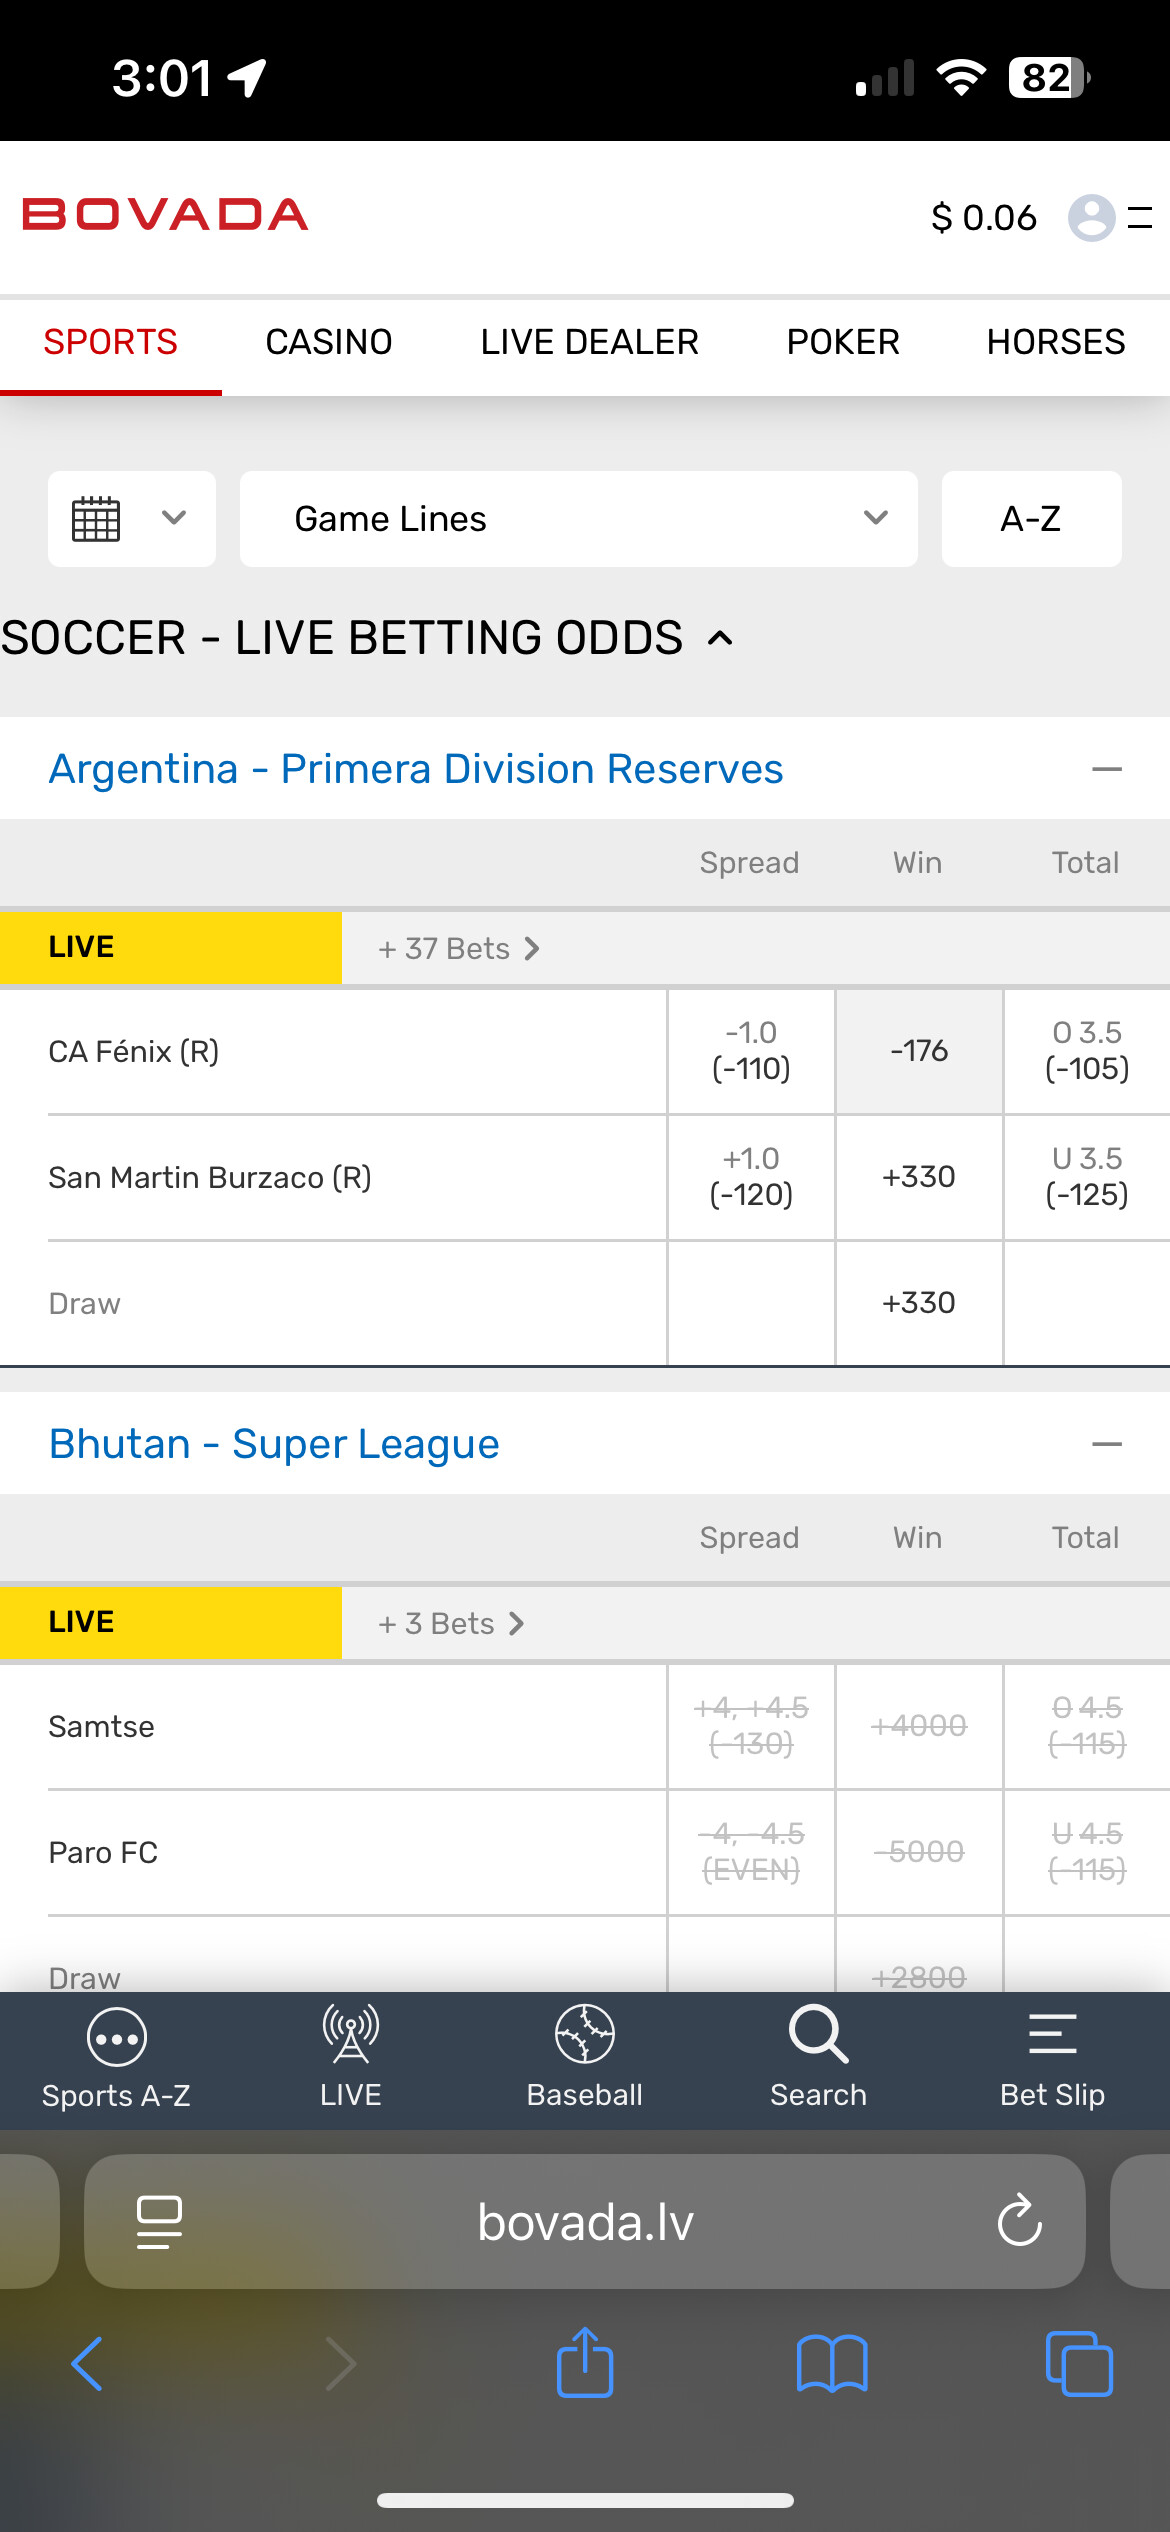Open the calendar date filter dropdown

point(131,519)
